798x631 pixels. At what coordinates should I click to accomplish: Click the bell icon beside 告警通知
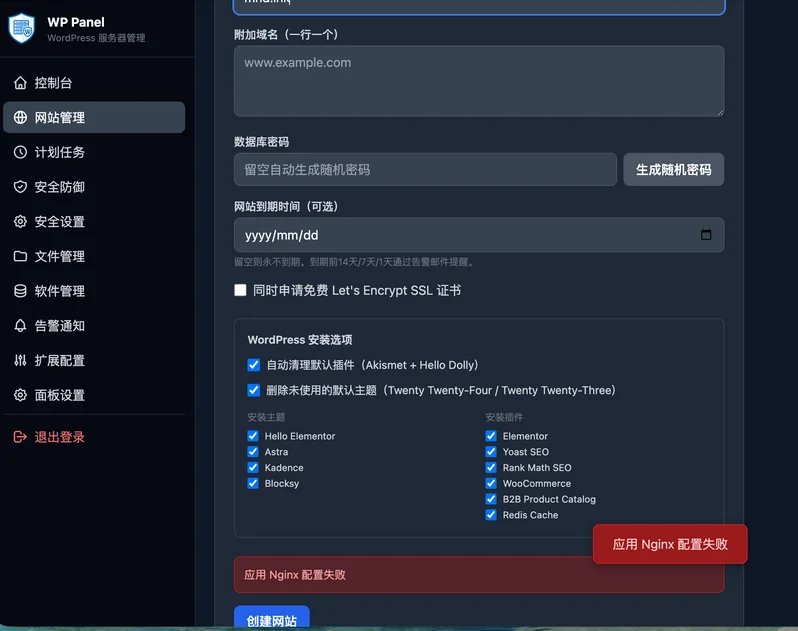(20, 326)
